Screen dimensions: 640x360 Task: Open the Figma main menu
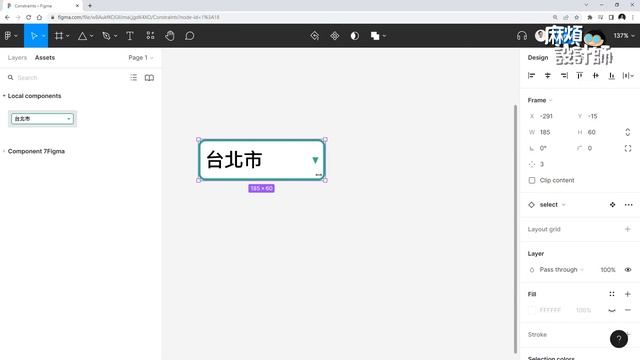coord(11,36)
